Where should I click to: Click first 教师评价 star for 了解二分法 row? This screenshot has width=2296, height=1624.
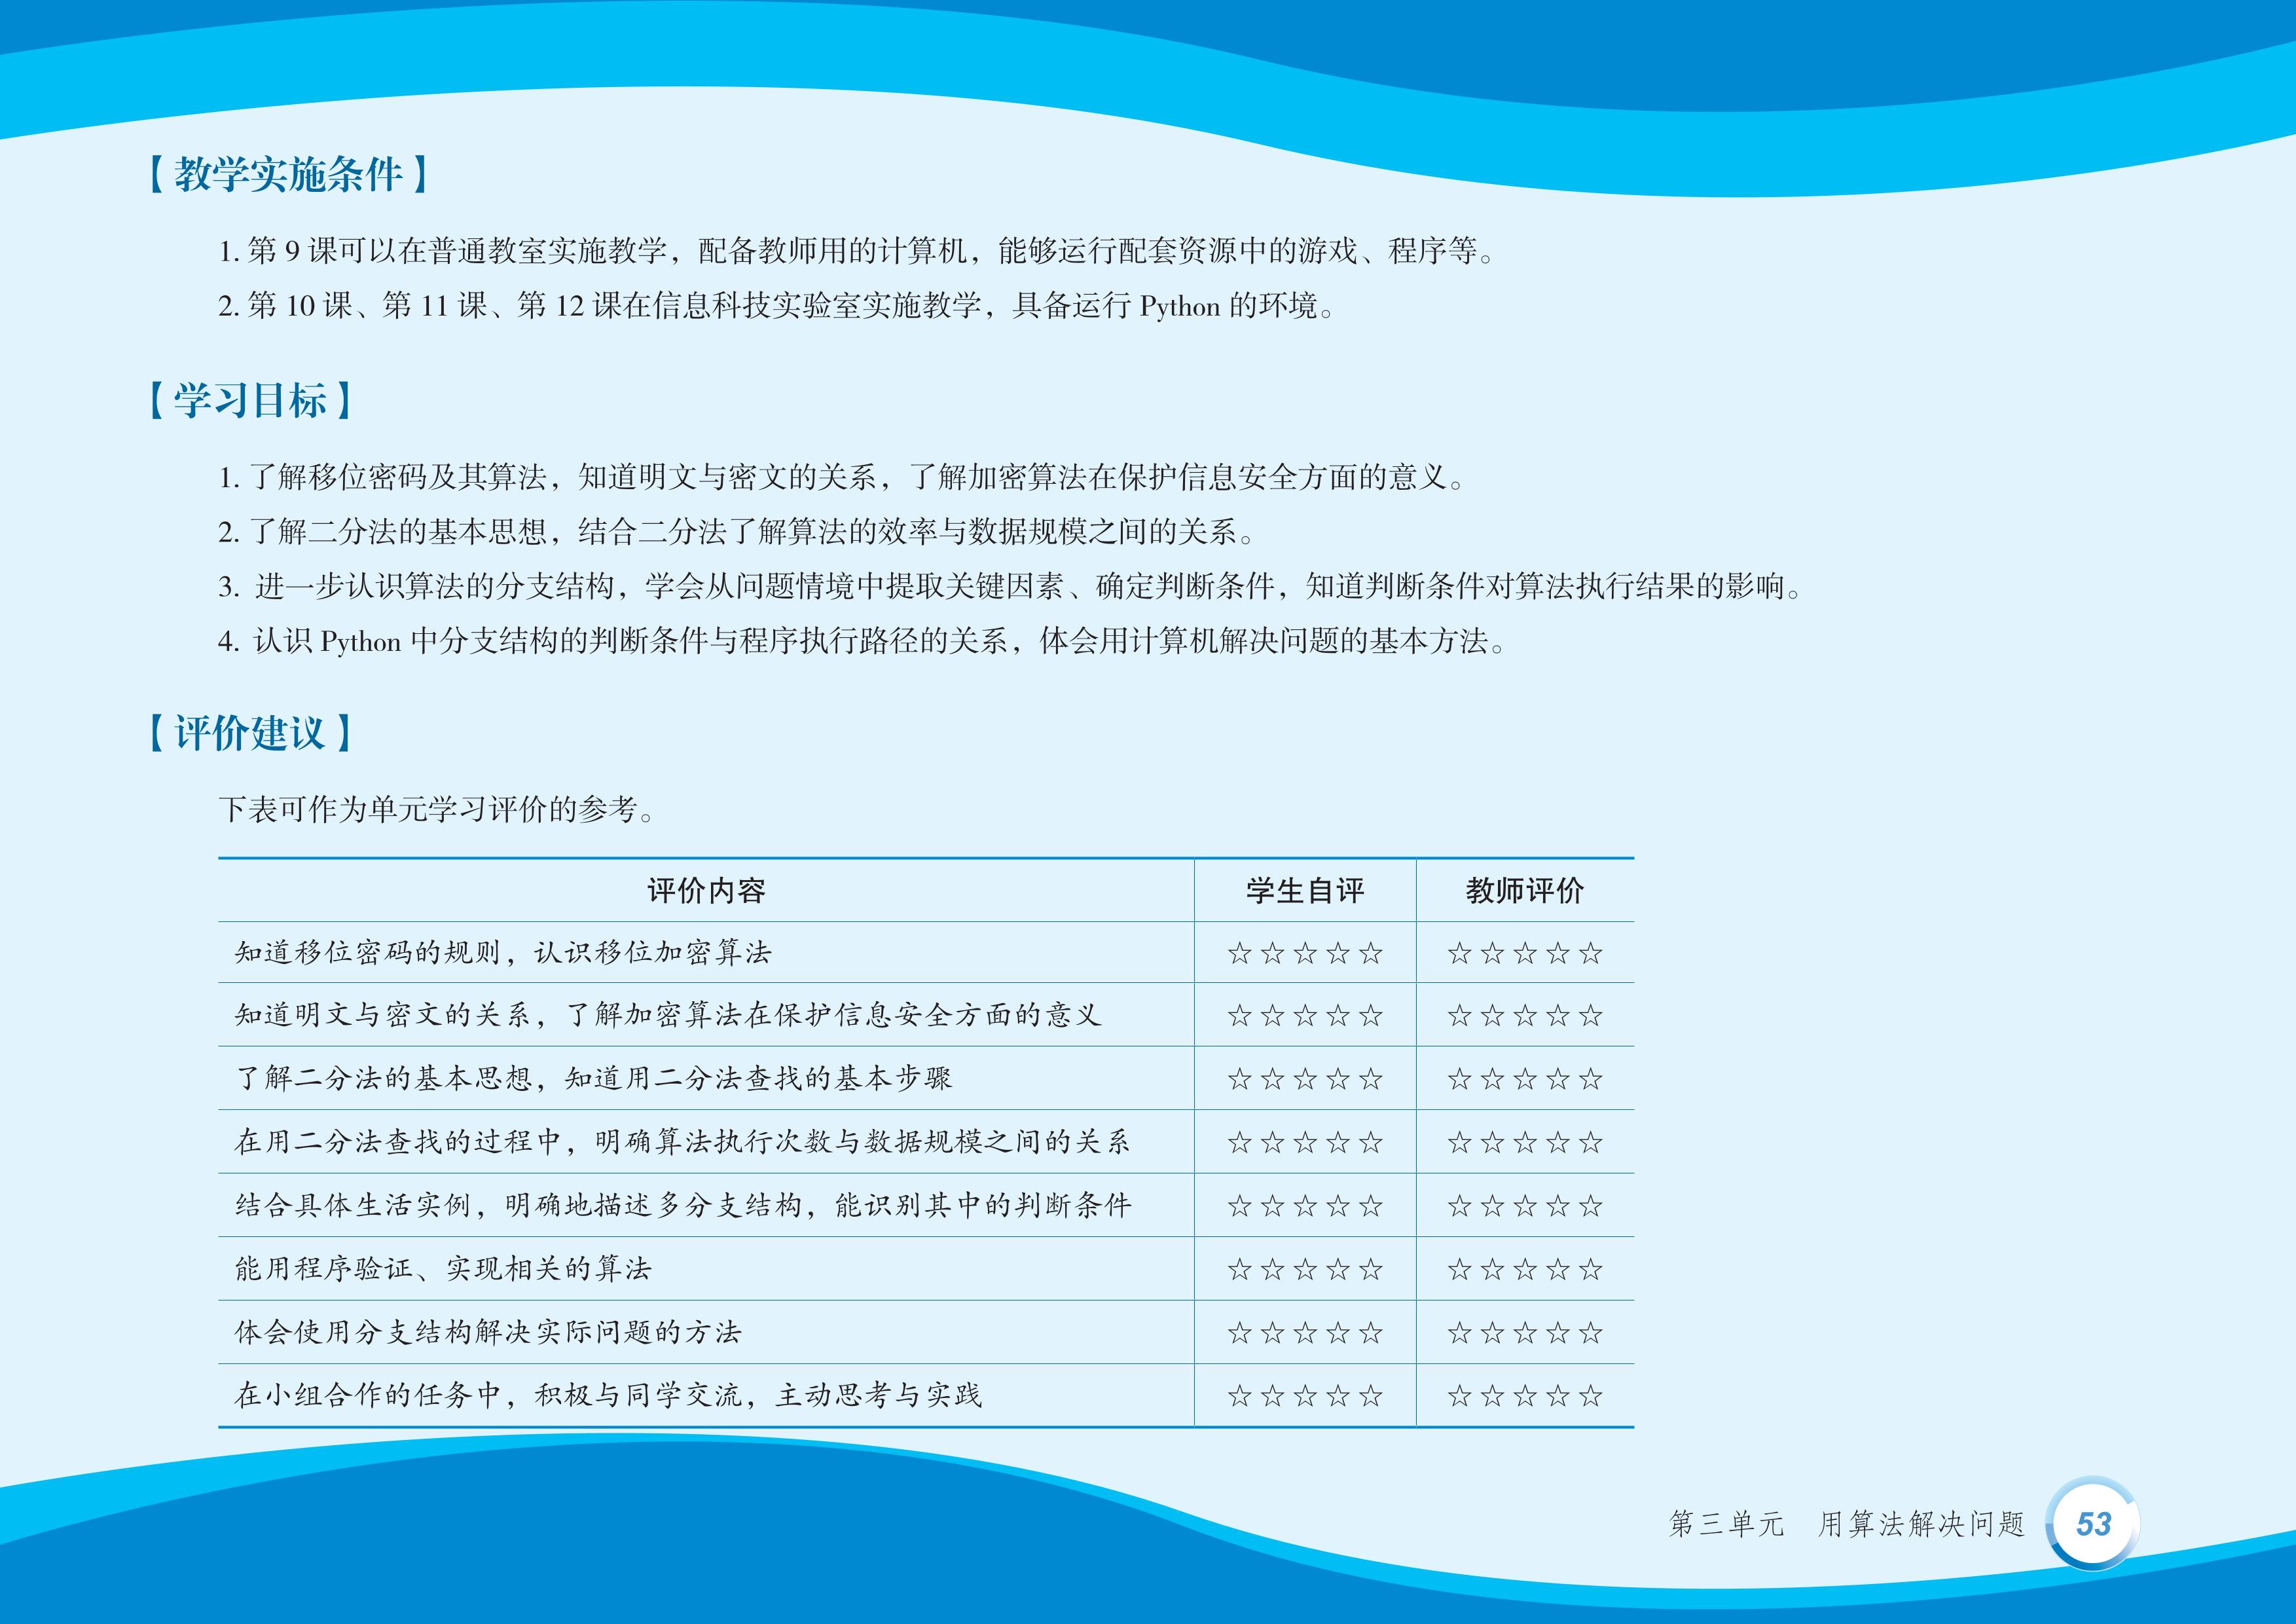pos(1459,1079)
